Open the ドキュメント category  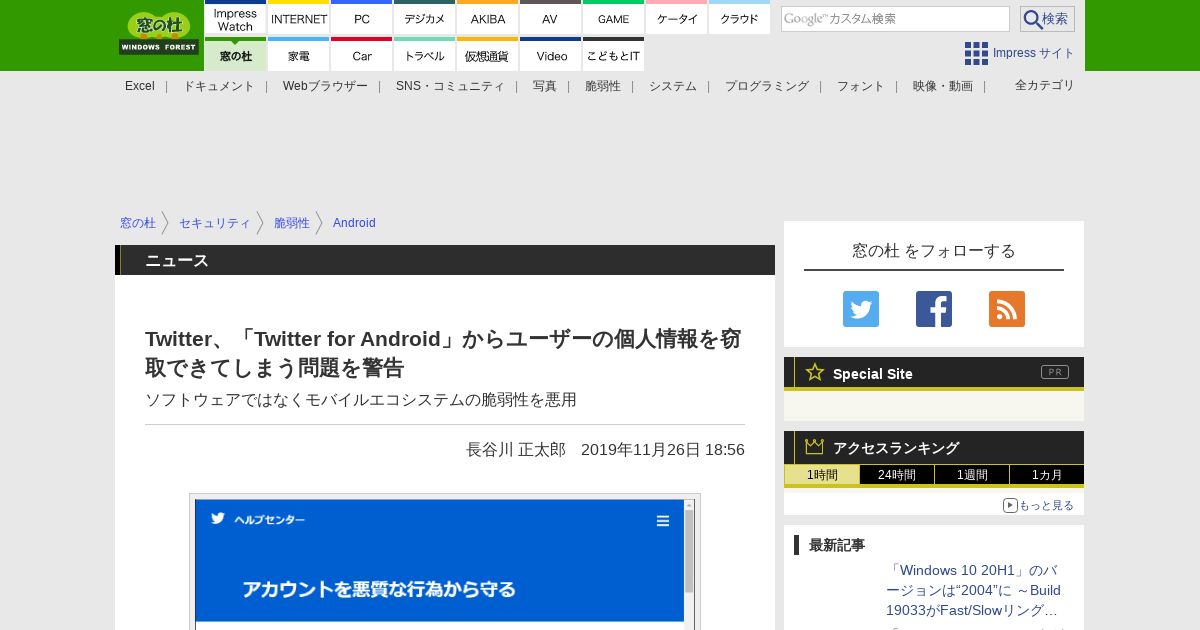pos(219,86)
